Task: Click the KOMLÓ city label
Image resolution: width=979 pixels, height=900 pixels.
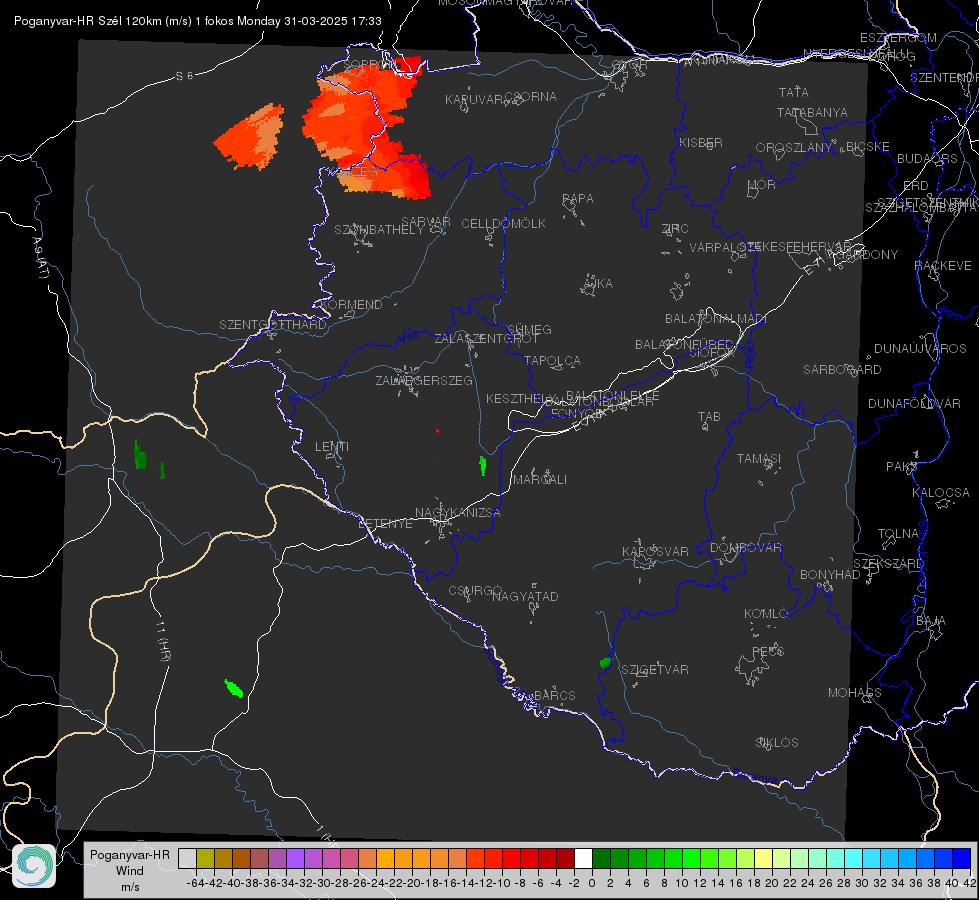Action: 766,614
